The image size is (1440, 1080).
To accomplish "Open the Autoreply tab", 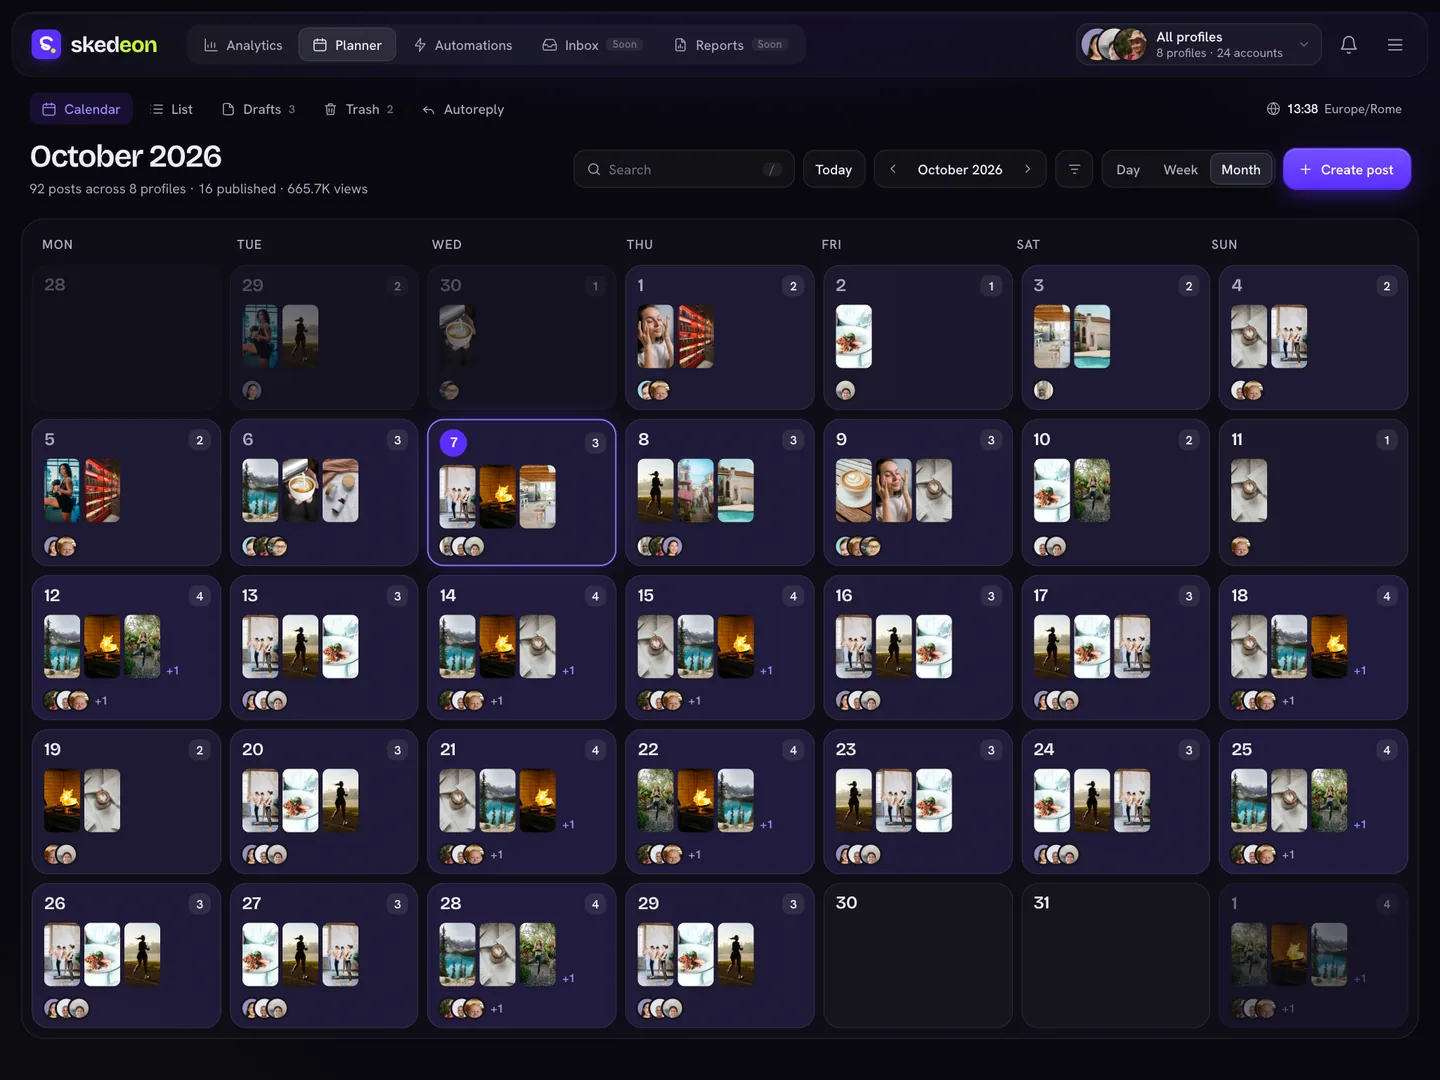I will click(x=462, y=109).
